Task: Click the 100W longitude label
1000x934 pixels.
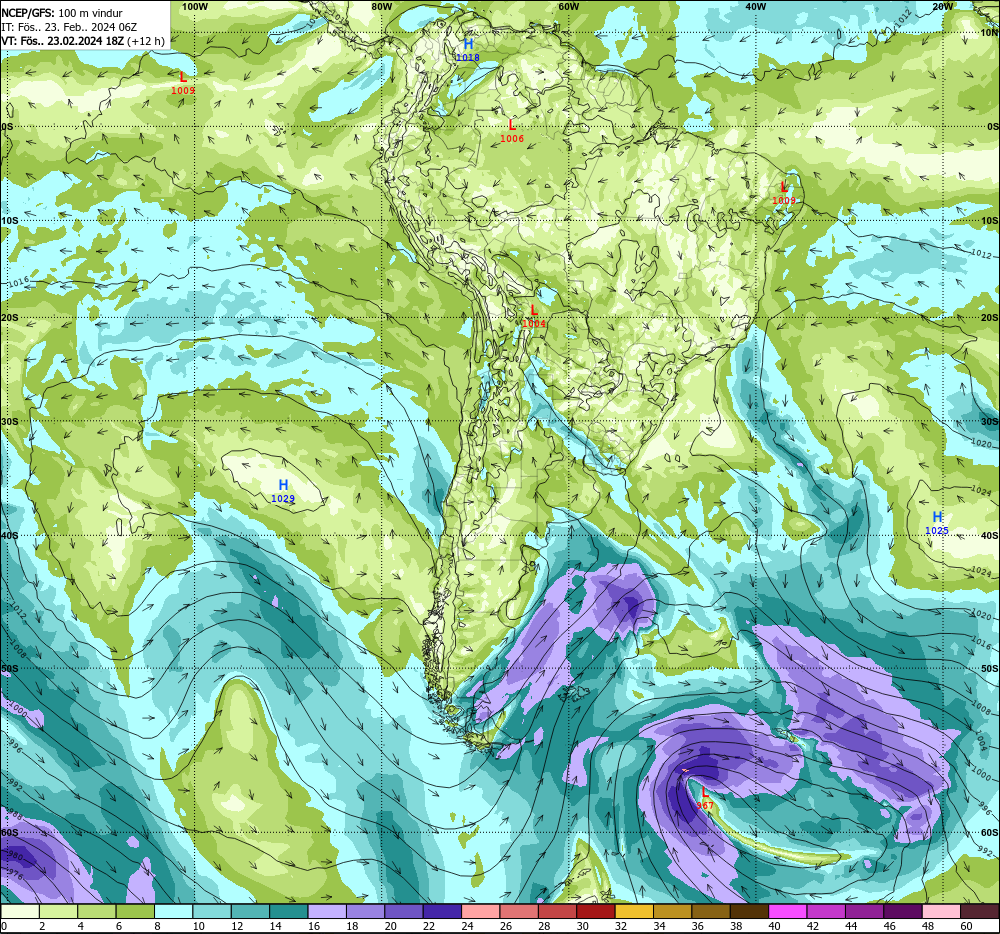Action: click(195, 6)
